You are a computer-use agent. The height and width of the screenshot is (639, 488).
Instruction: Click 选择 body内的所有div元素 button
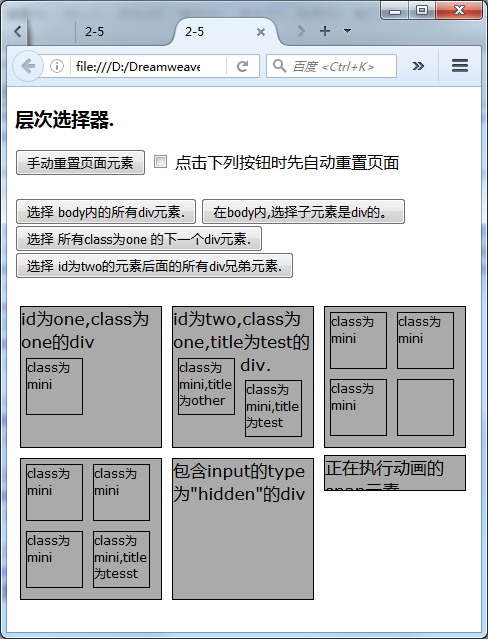point(106,212)
